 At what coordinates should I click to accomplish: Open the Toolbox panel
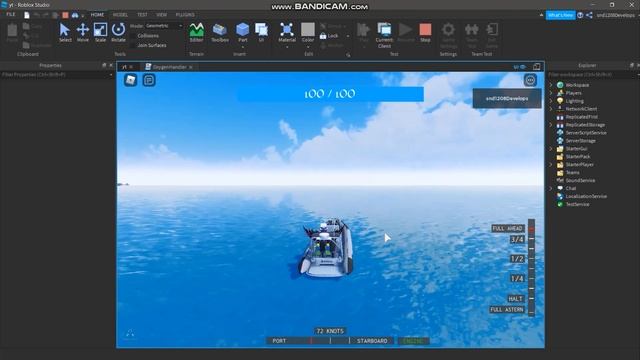[x=220, y=32]
